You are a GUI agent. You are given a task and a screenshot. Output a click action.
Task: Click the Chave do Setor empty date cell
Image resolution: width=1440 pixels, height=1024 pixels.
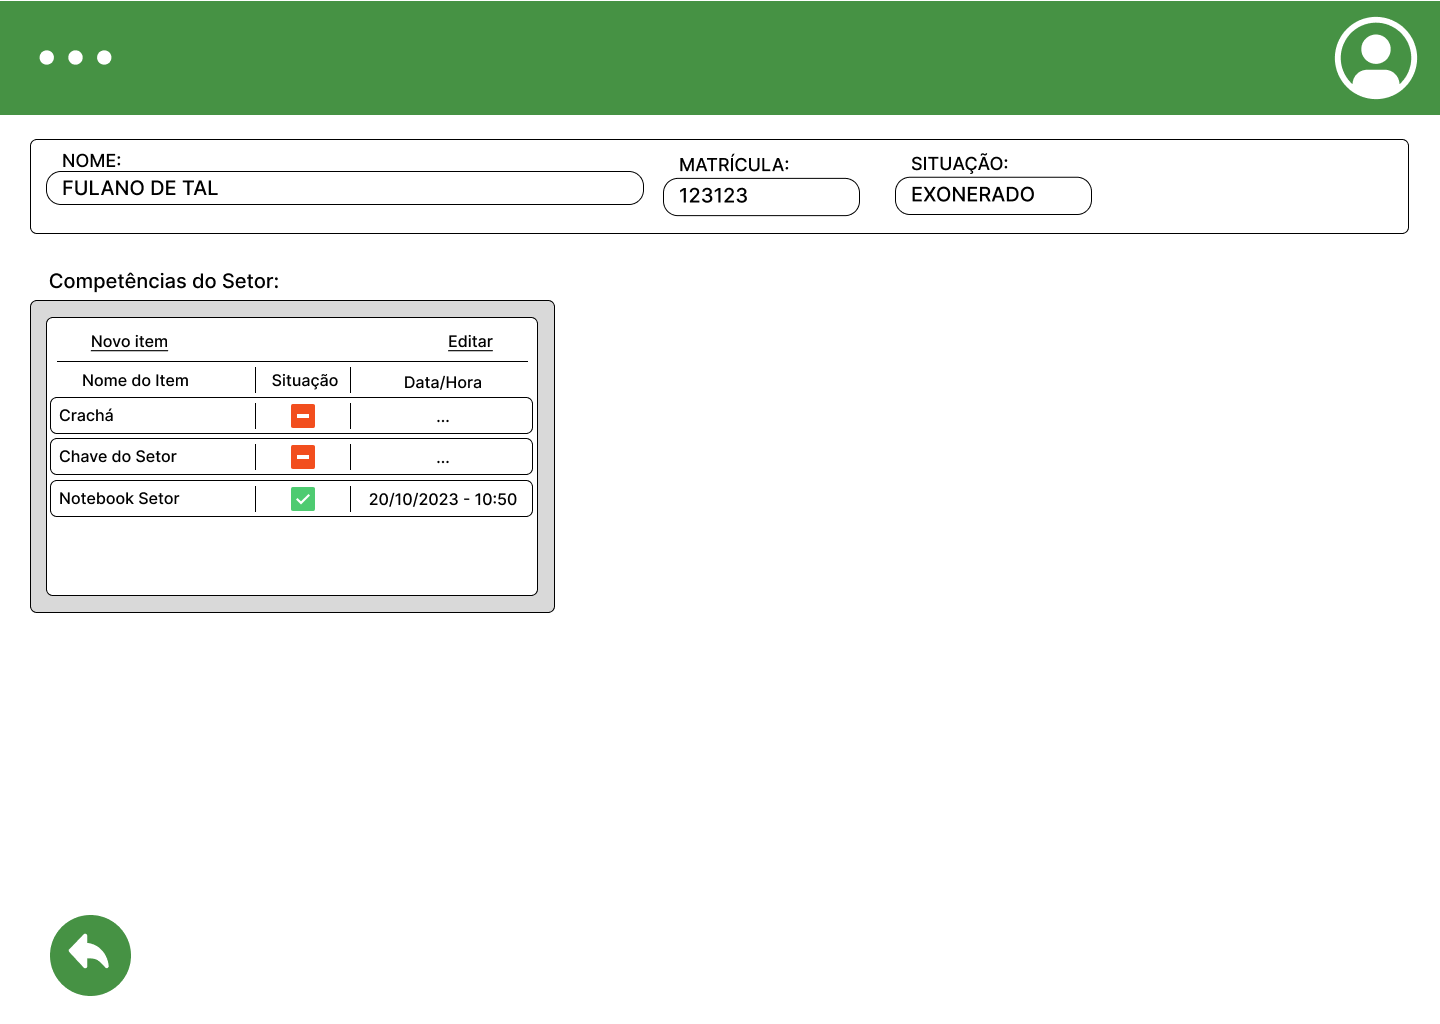(442, 458)
